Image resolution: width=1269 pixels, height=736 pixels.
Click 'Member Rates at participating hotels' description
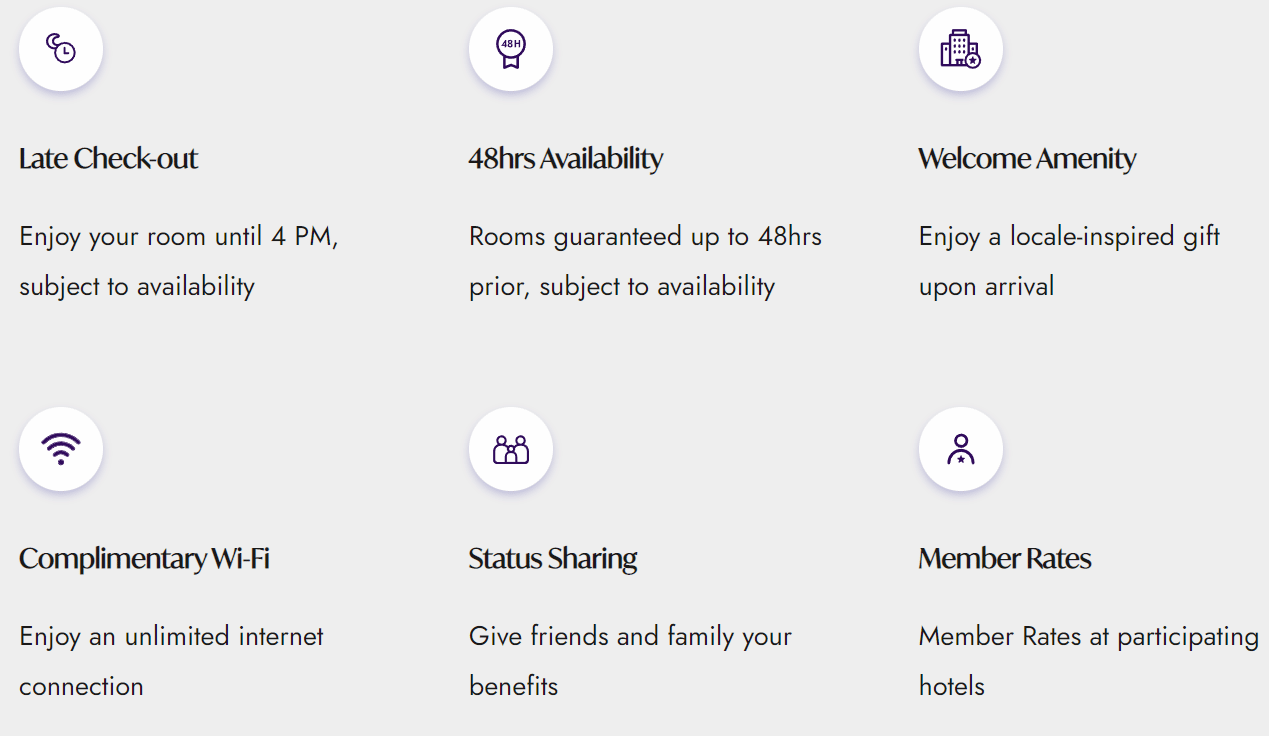(1088, 638)
